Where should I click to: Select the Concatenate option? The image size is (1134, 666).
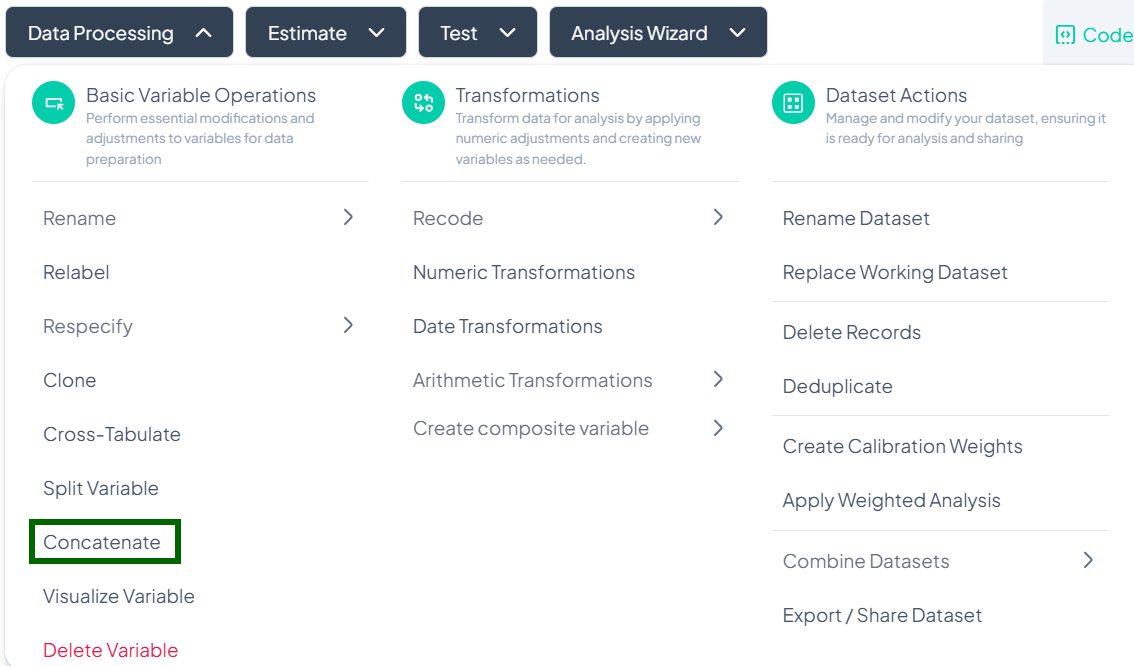102,542
